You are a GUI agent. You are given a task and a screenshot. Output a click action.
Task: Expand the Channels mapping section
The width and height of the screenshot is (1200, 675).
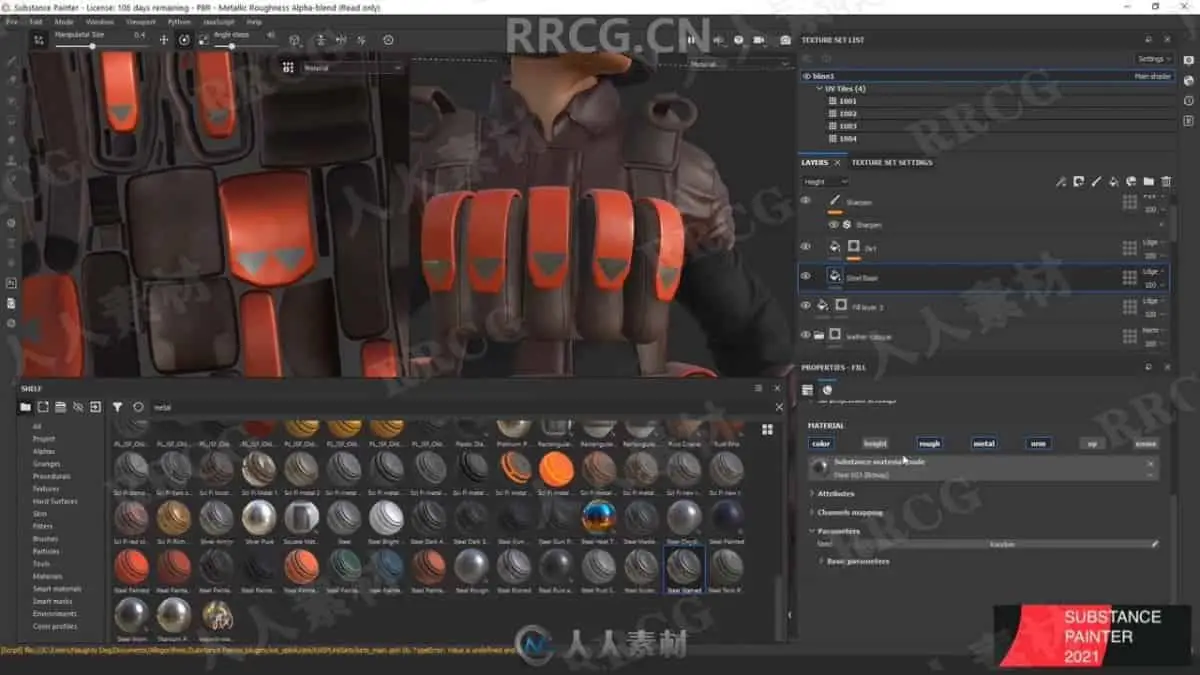pos(850,512)
